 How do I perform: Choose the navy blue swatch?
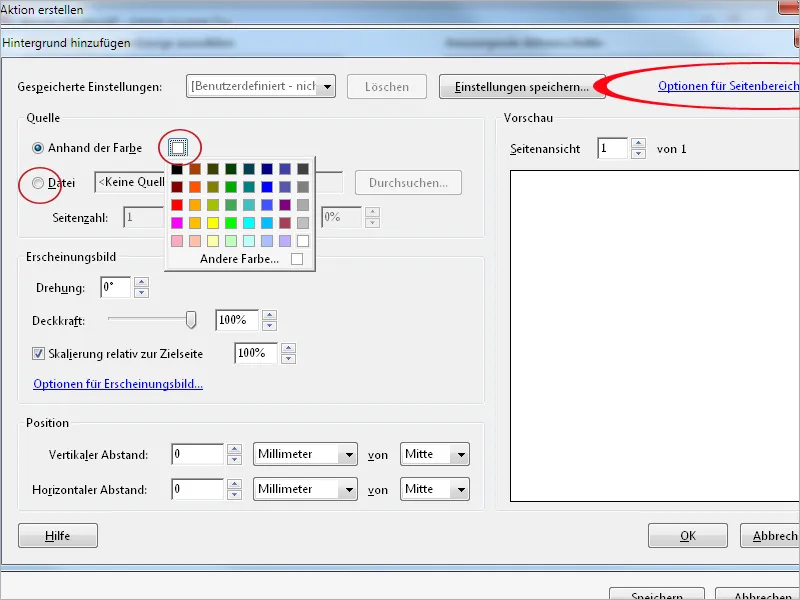pos(267,169)
